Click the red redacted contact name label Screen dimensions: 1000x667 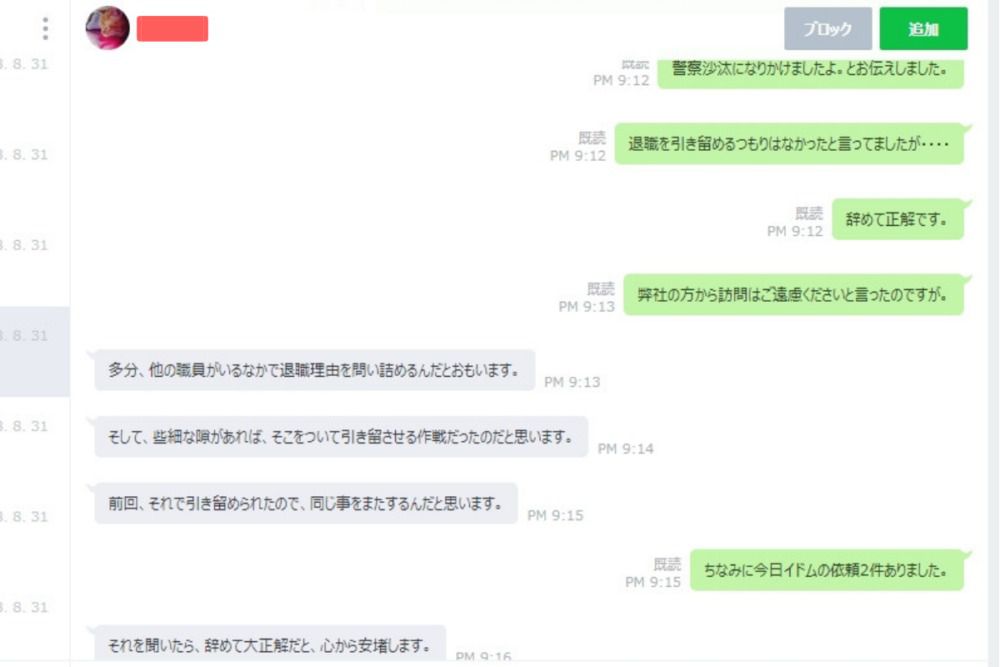tap(172, 29)
